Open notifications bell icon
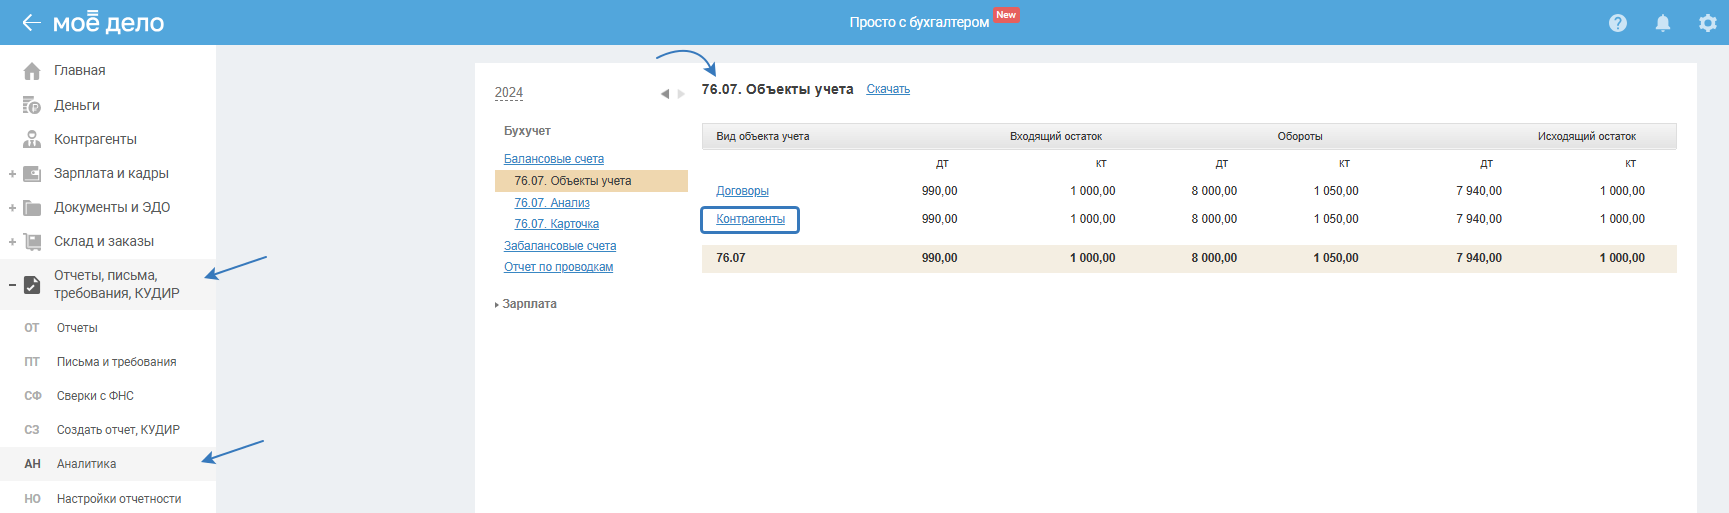This screenshot has width=1729, height=513. (1663, 23)
